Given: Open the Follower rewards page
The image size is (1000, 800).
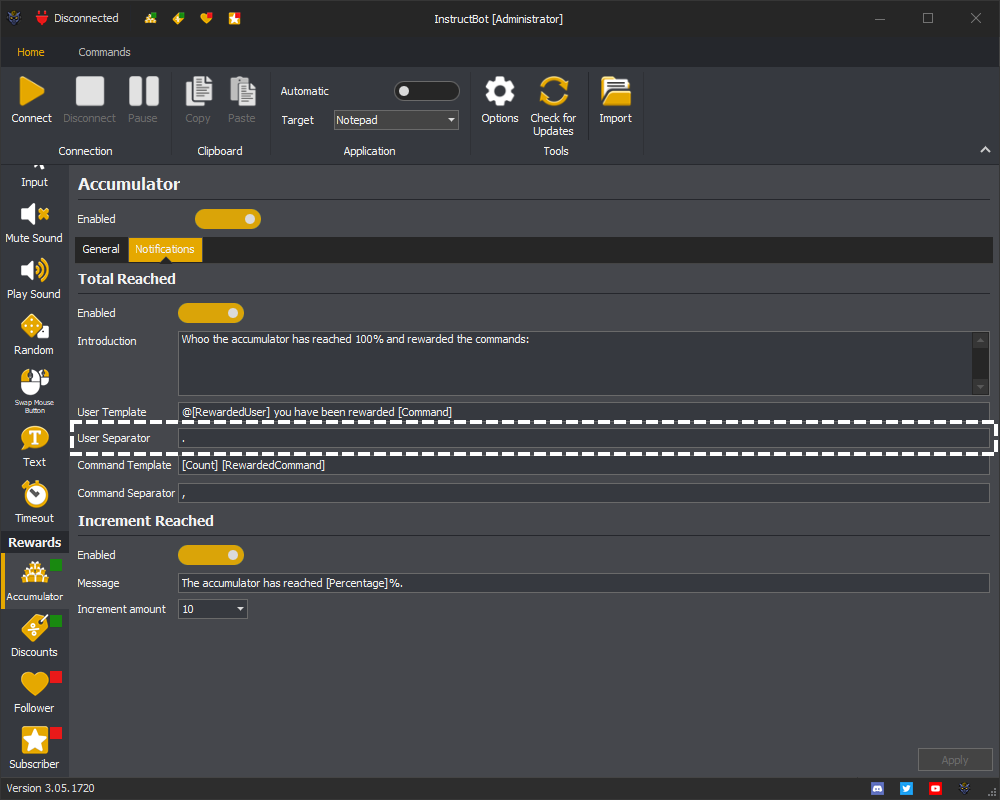Looking at the screenshot, I should tap(34, 693).
